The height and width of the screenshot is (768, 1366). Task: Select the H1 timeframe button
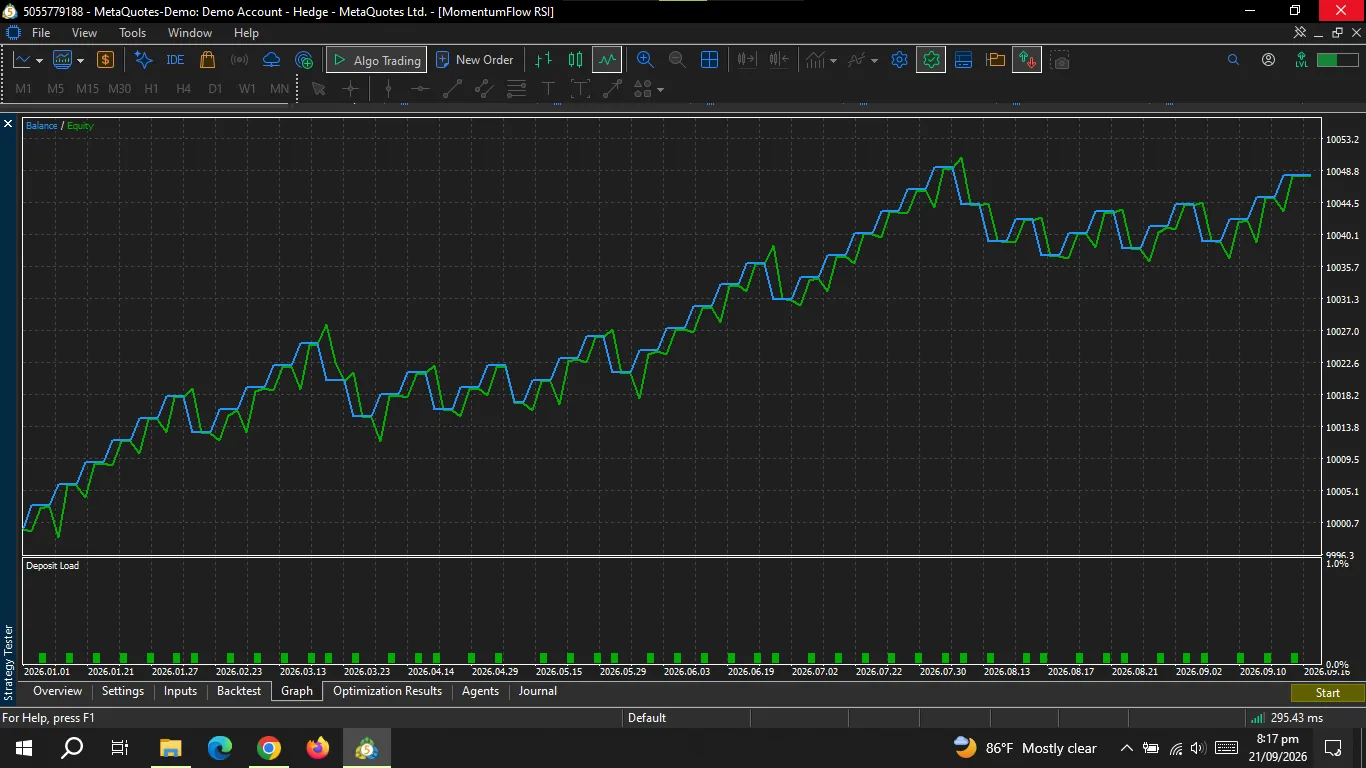tap(151, 89)
